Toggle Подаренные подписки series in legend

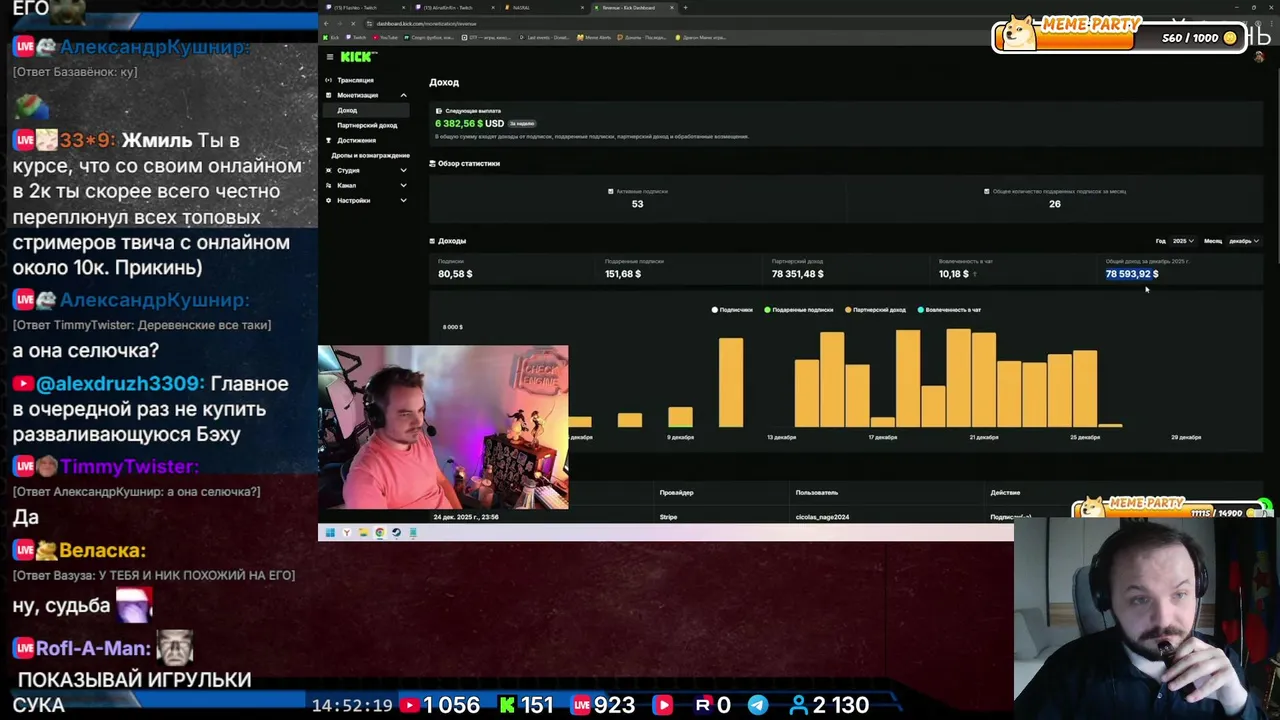click(799, 310)
